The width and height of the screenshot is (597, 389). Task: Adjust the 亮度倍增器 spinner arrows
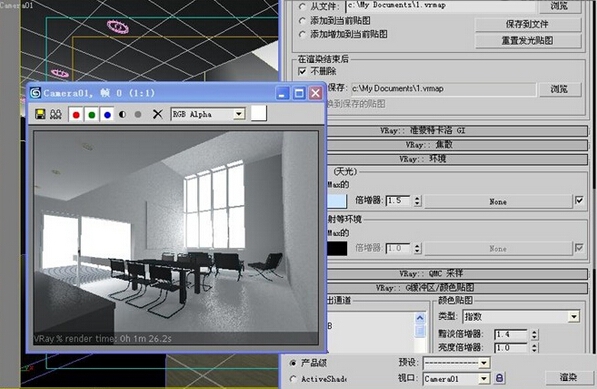(535, 348)
